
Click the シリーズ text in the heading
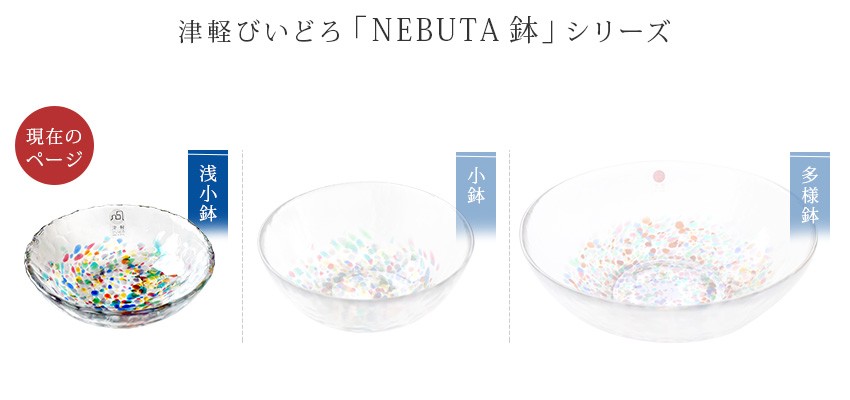619,32
